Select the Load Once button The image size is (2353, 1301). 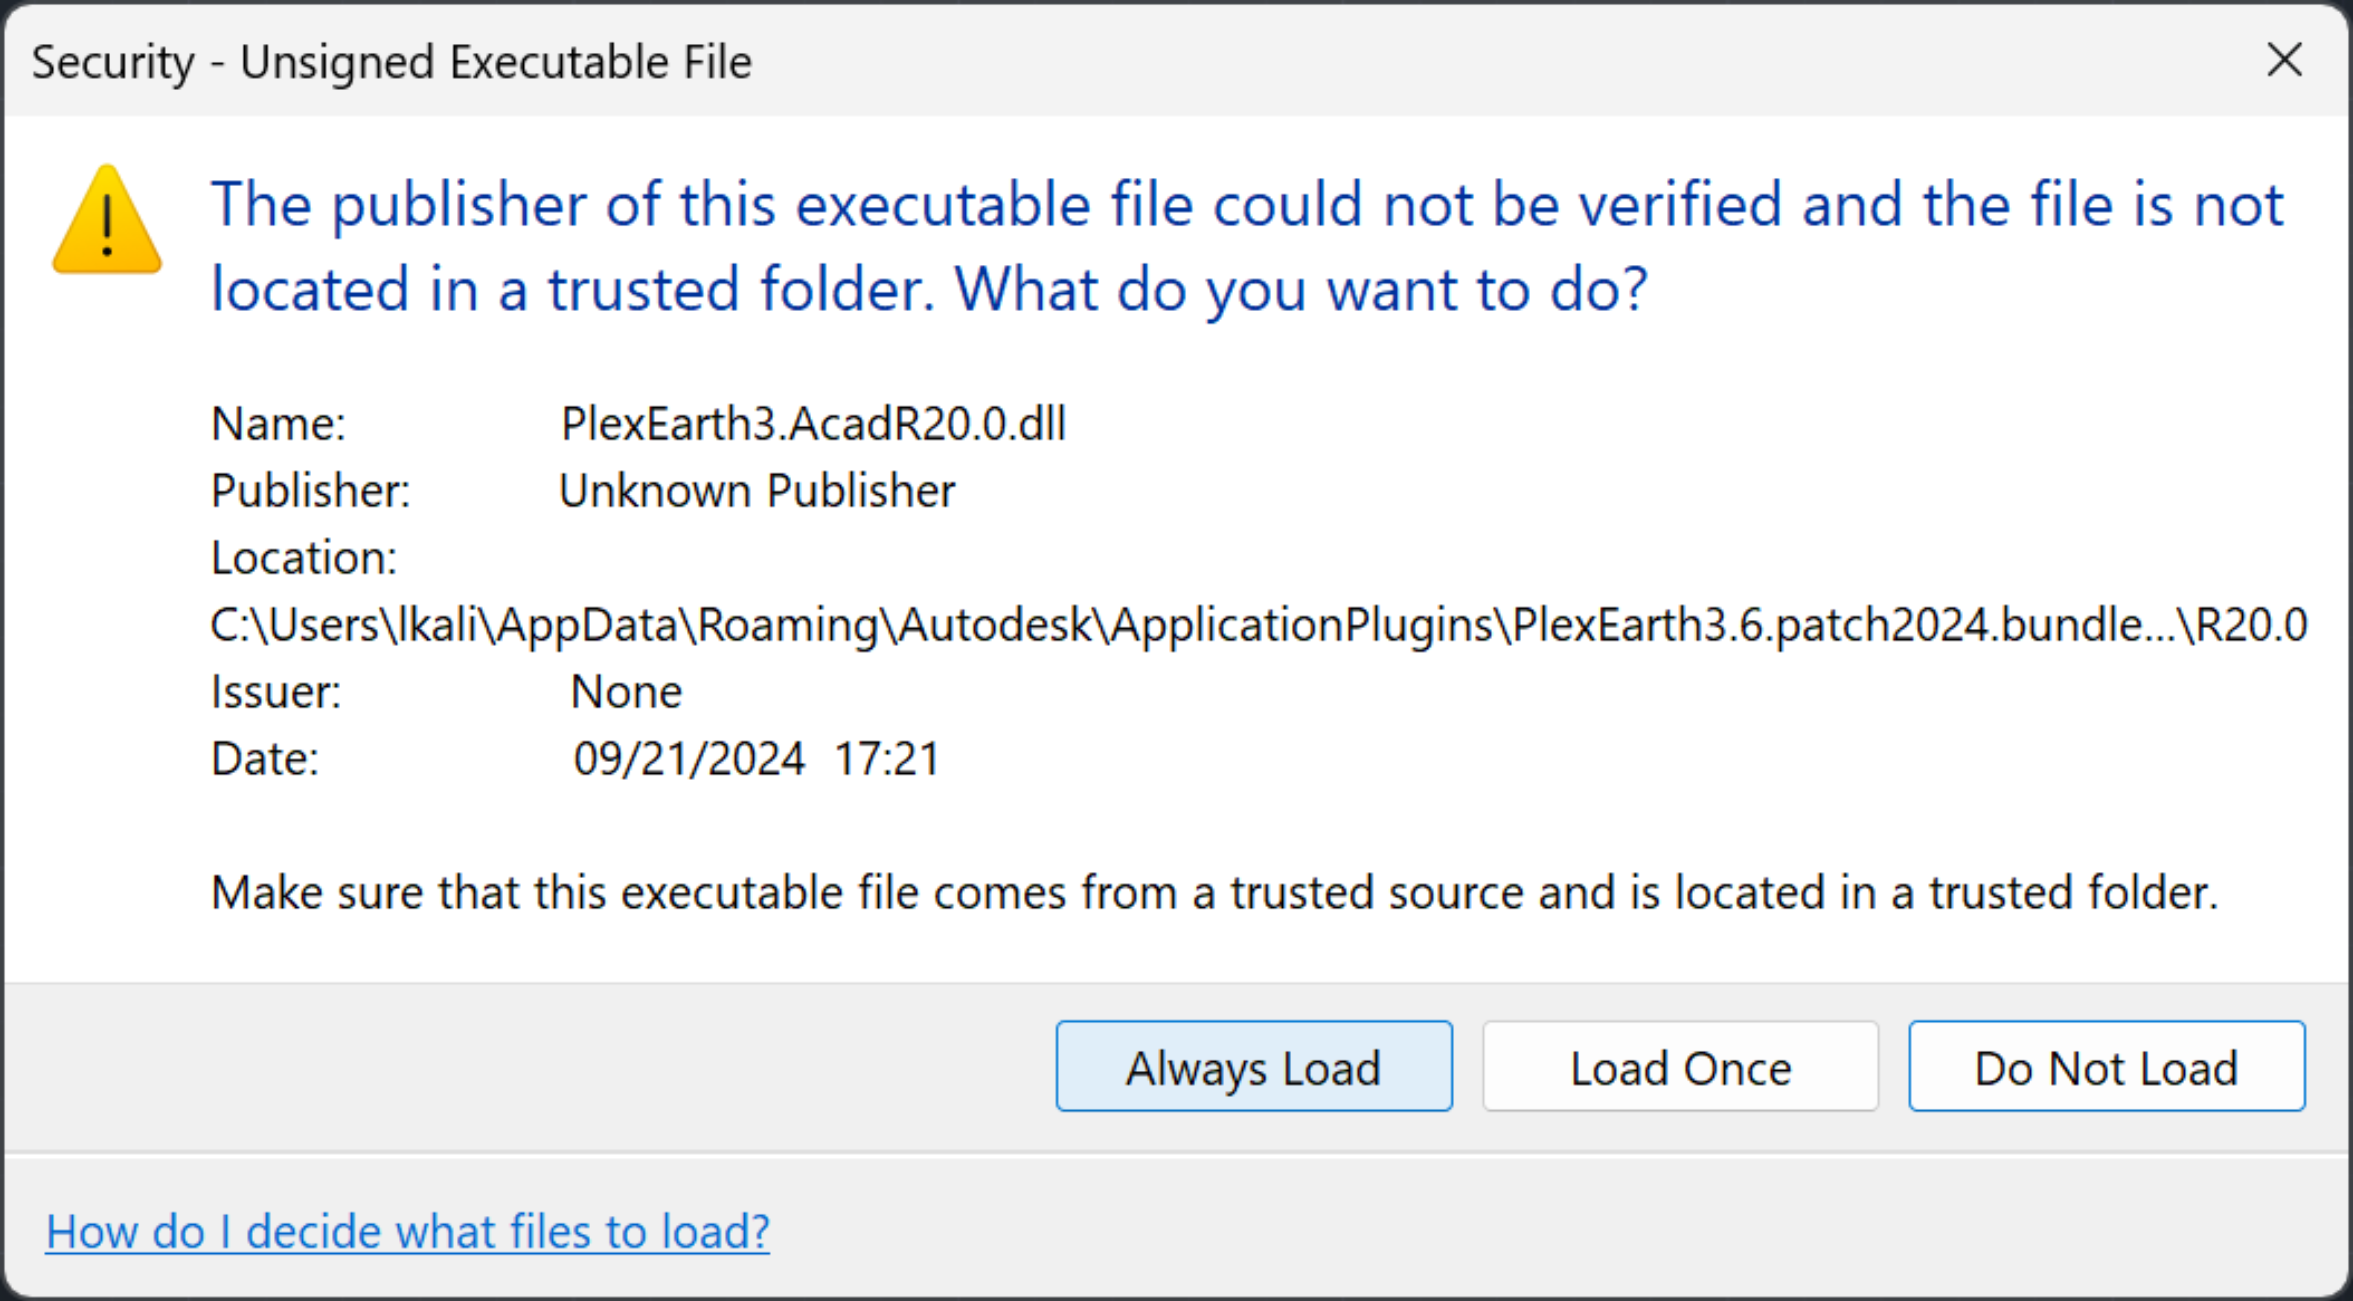click(x=1680, y=1067)
